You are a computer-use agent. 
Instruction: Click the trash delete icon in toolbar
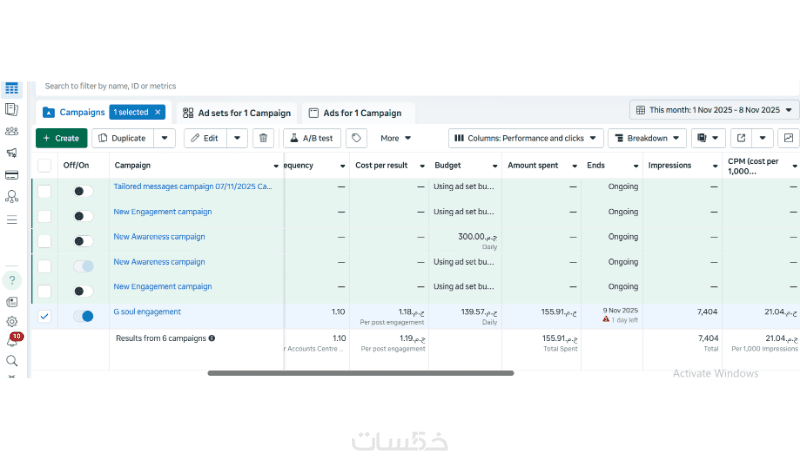[x=263, y=138]
